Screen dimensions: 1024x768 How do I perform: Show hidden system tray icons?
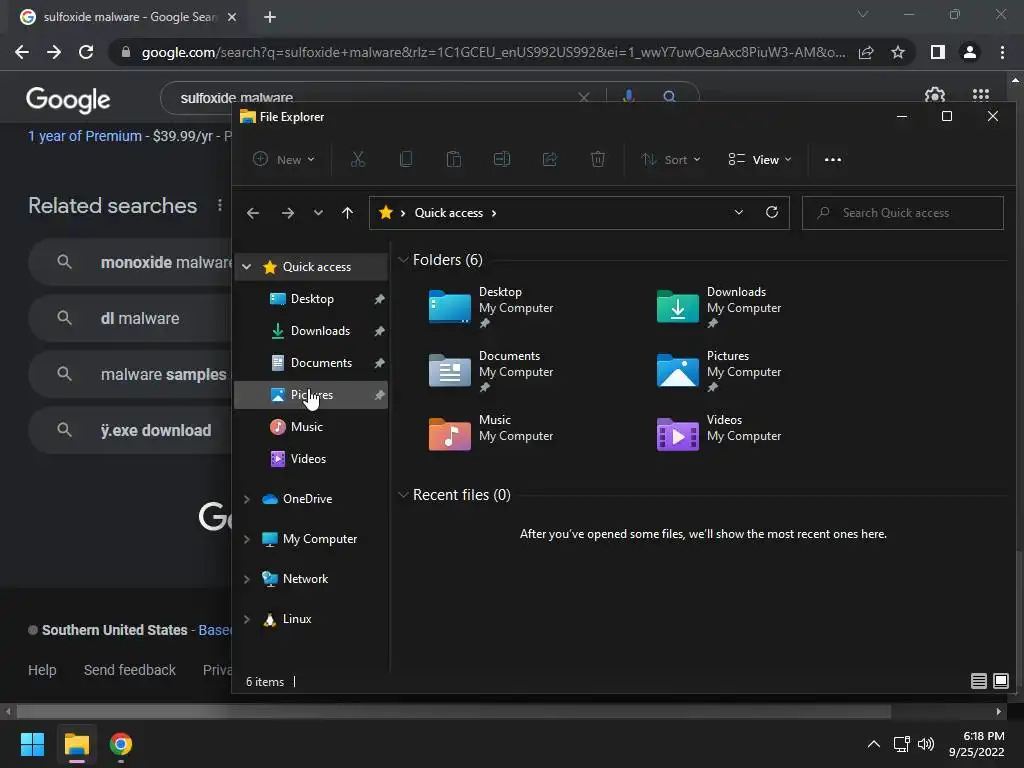pos(873,744)
